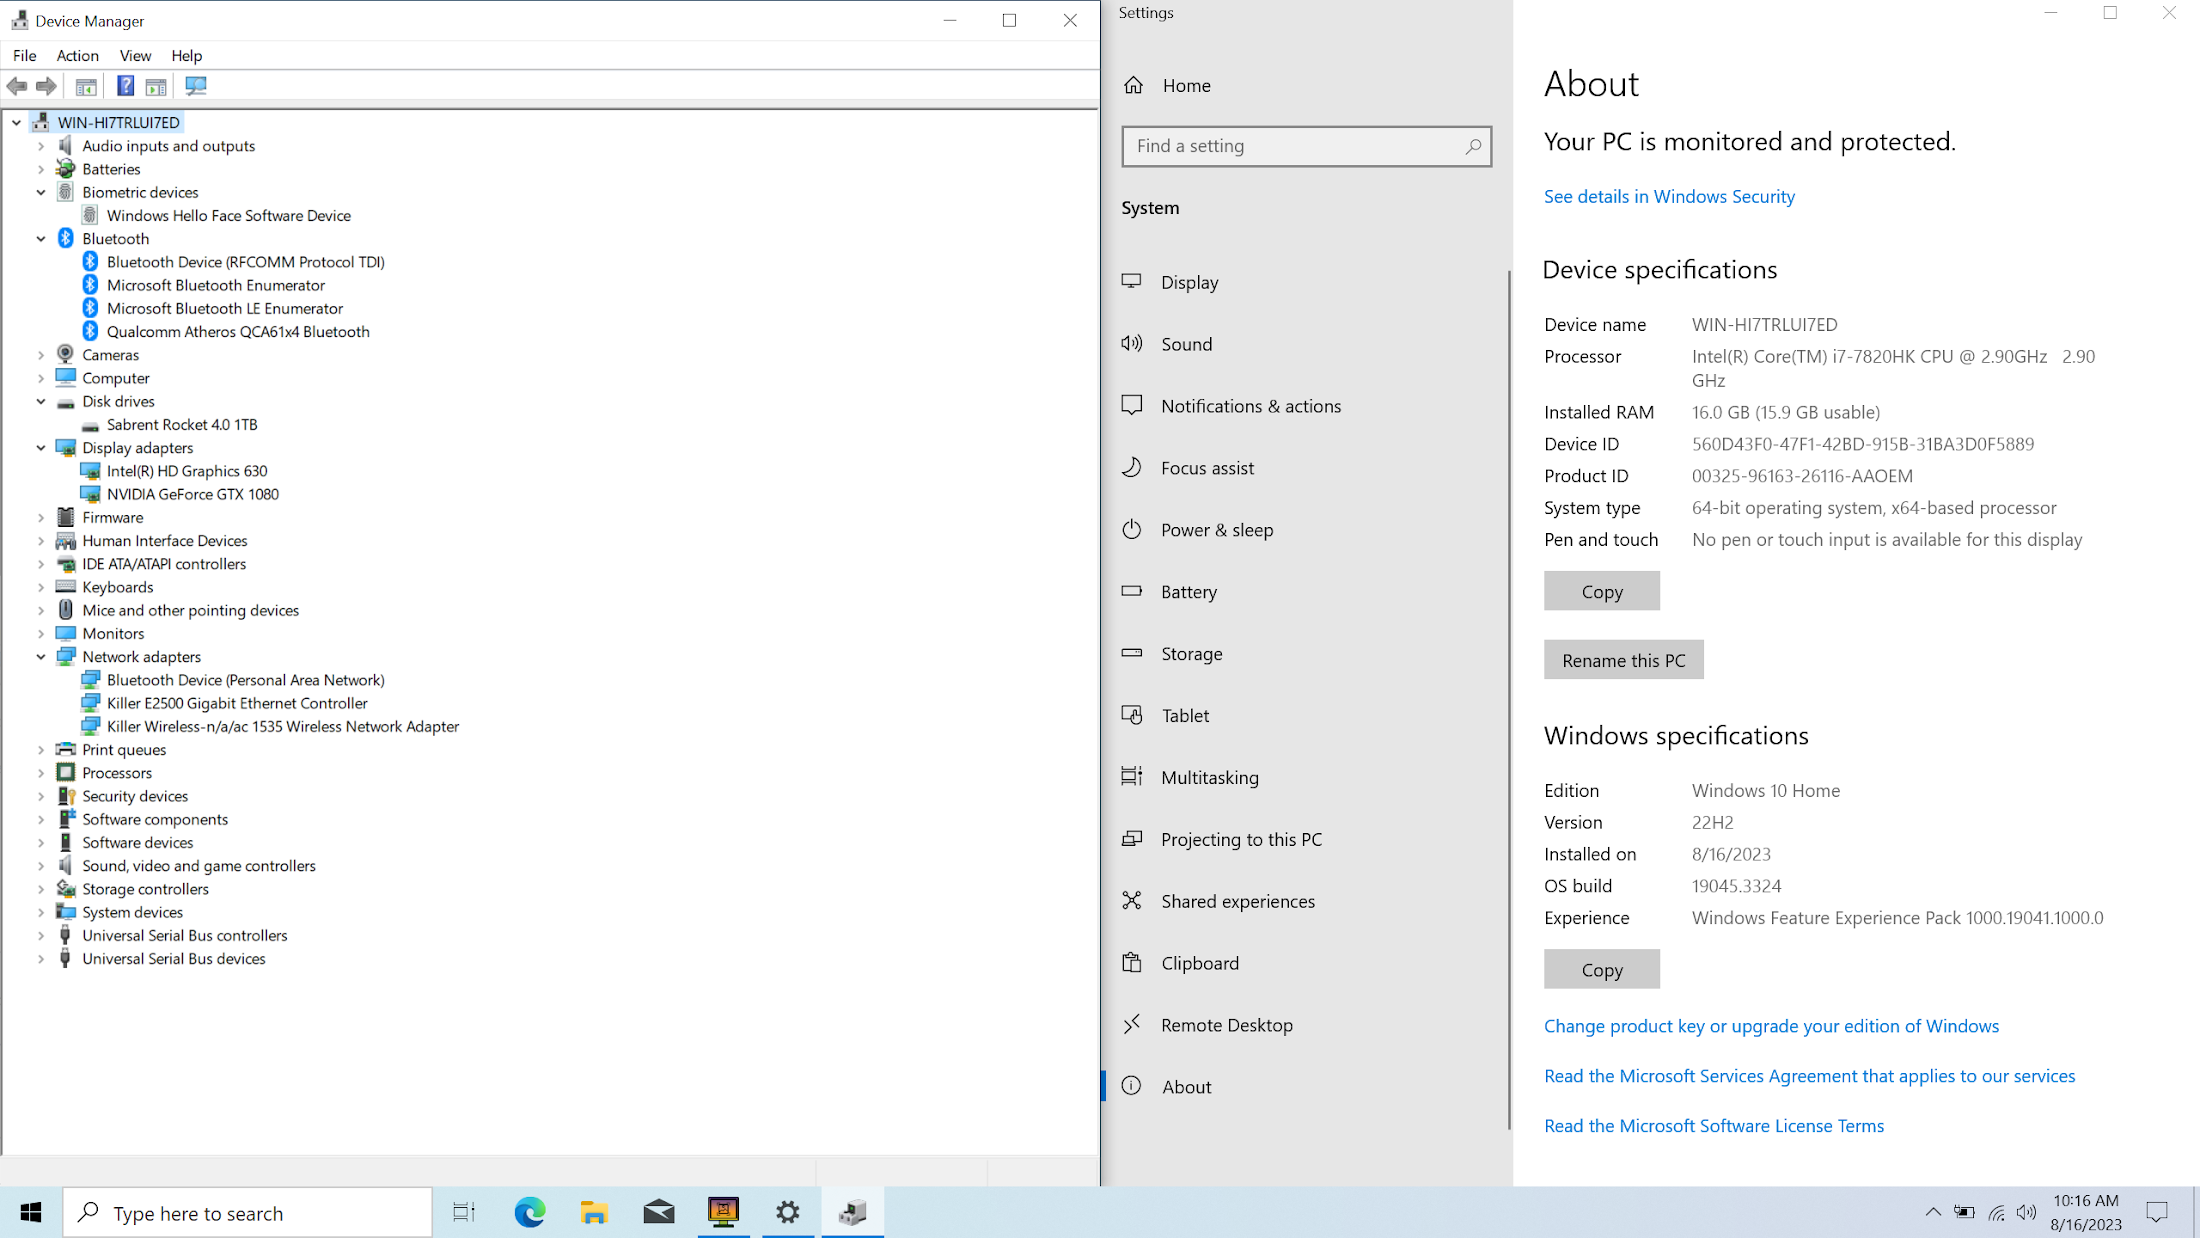Select Microsoft Bluetooth LE Enumerator row
The height and width of the screenshot is (1238, 2200).
tap(224, 308)
